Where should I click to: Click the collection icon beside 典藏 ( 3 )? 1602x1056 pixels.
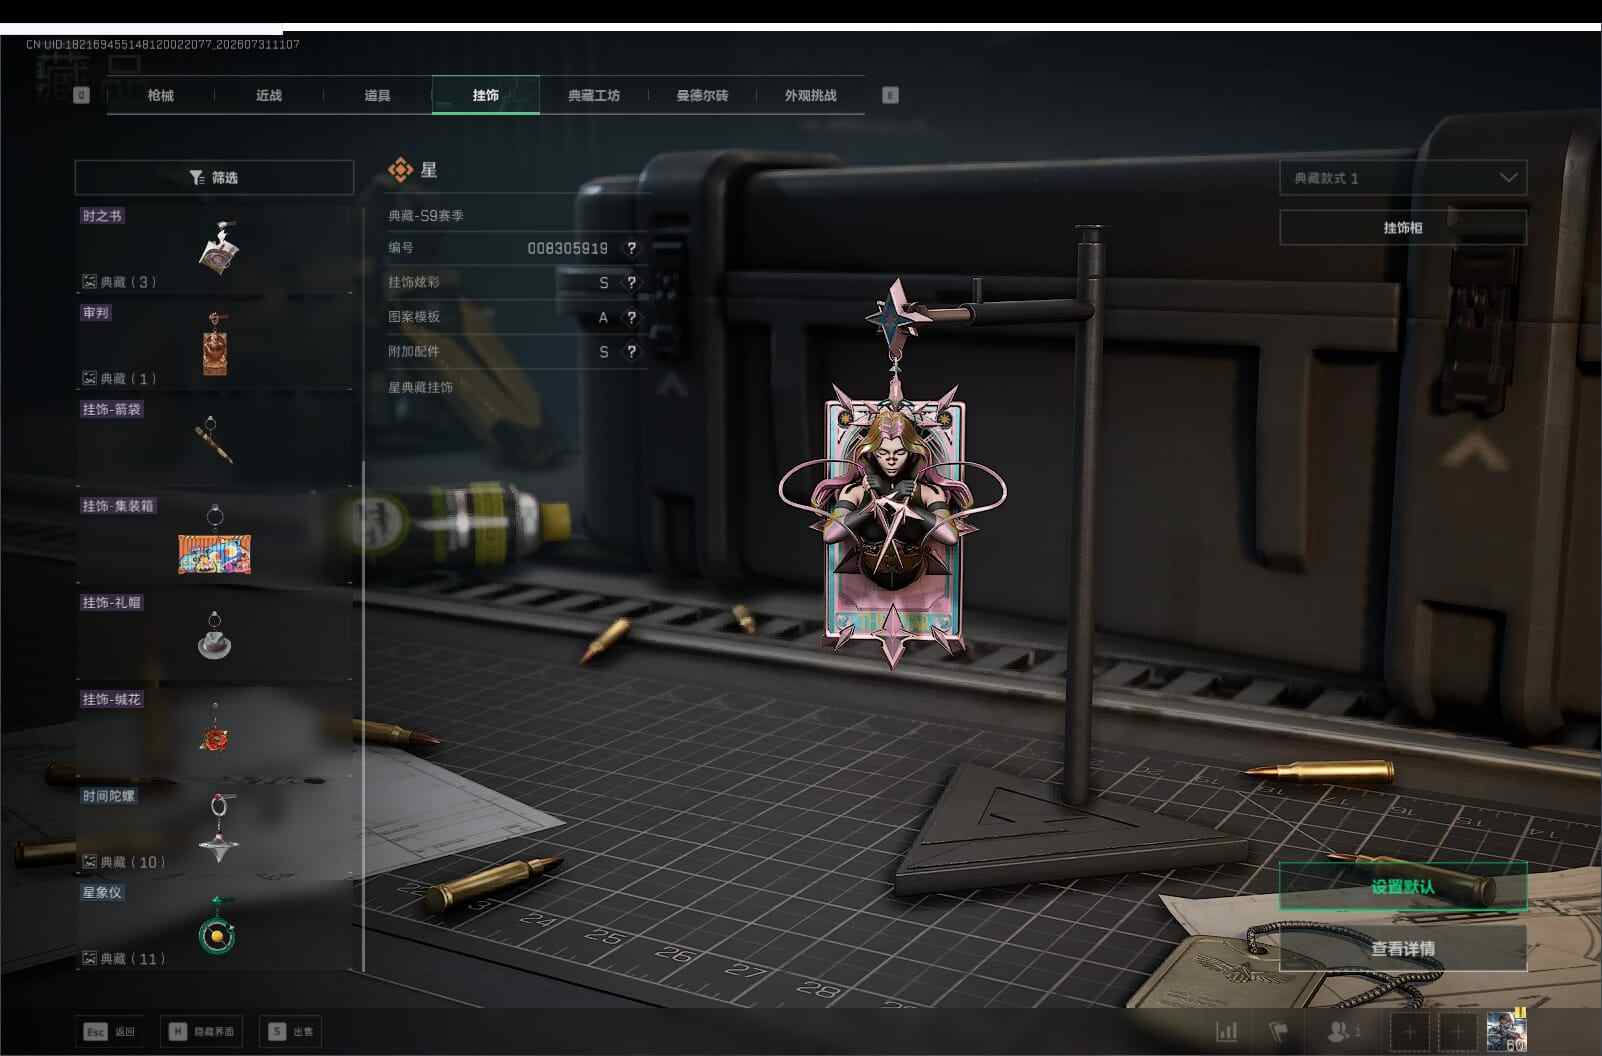point(89,282)
